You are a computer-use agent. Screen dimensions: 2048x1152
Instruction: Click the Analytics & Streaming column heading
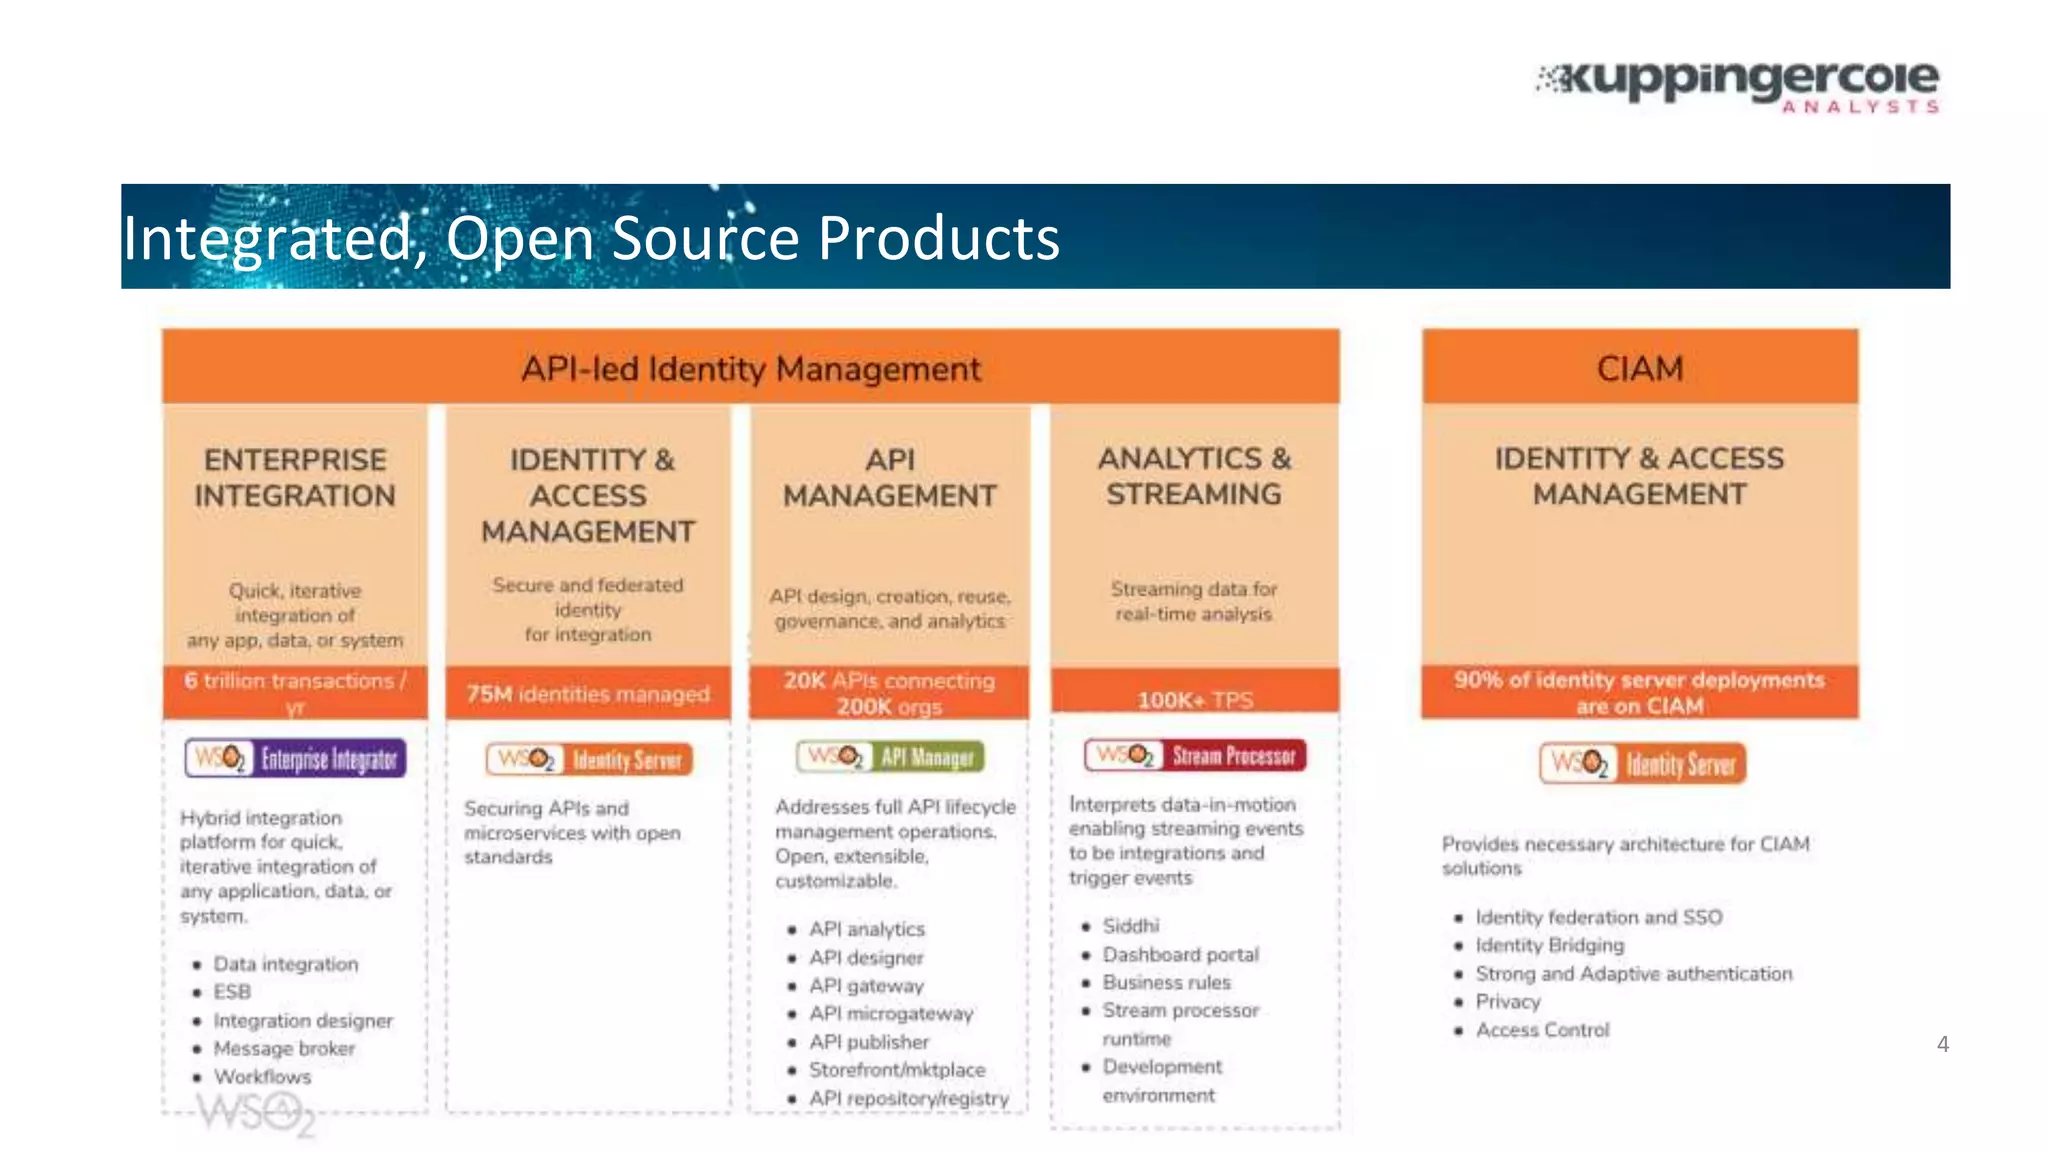coord(1194,476)
